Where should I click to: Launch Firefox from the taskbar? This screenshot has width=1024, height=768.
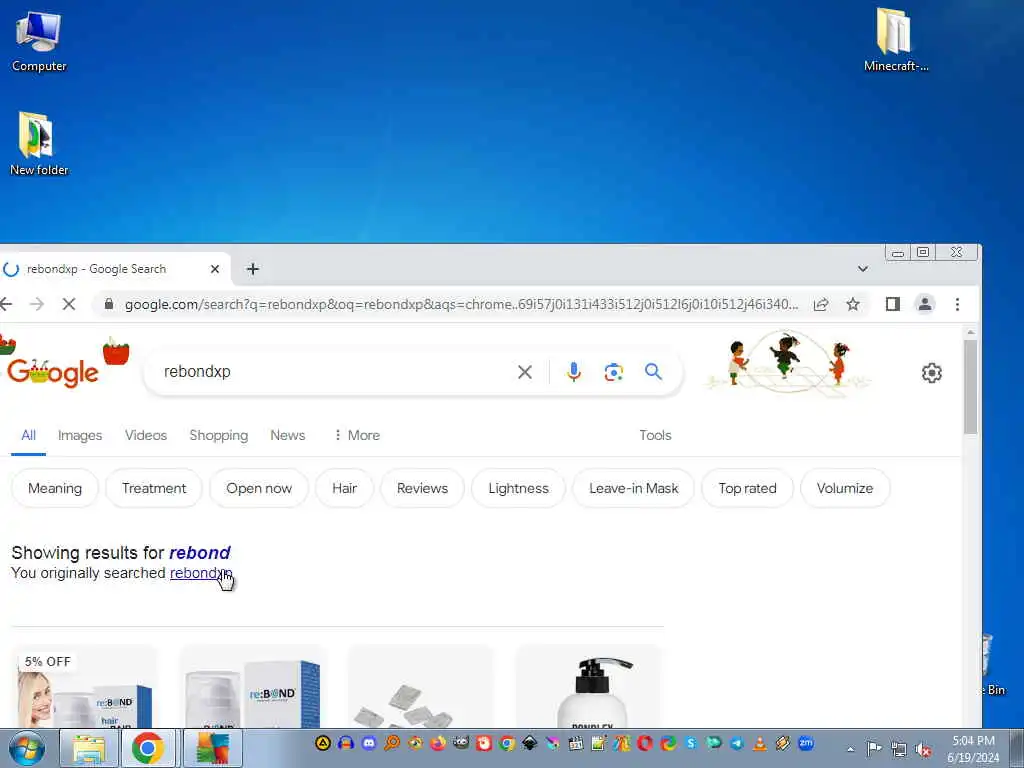coord(438,743)
